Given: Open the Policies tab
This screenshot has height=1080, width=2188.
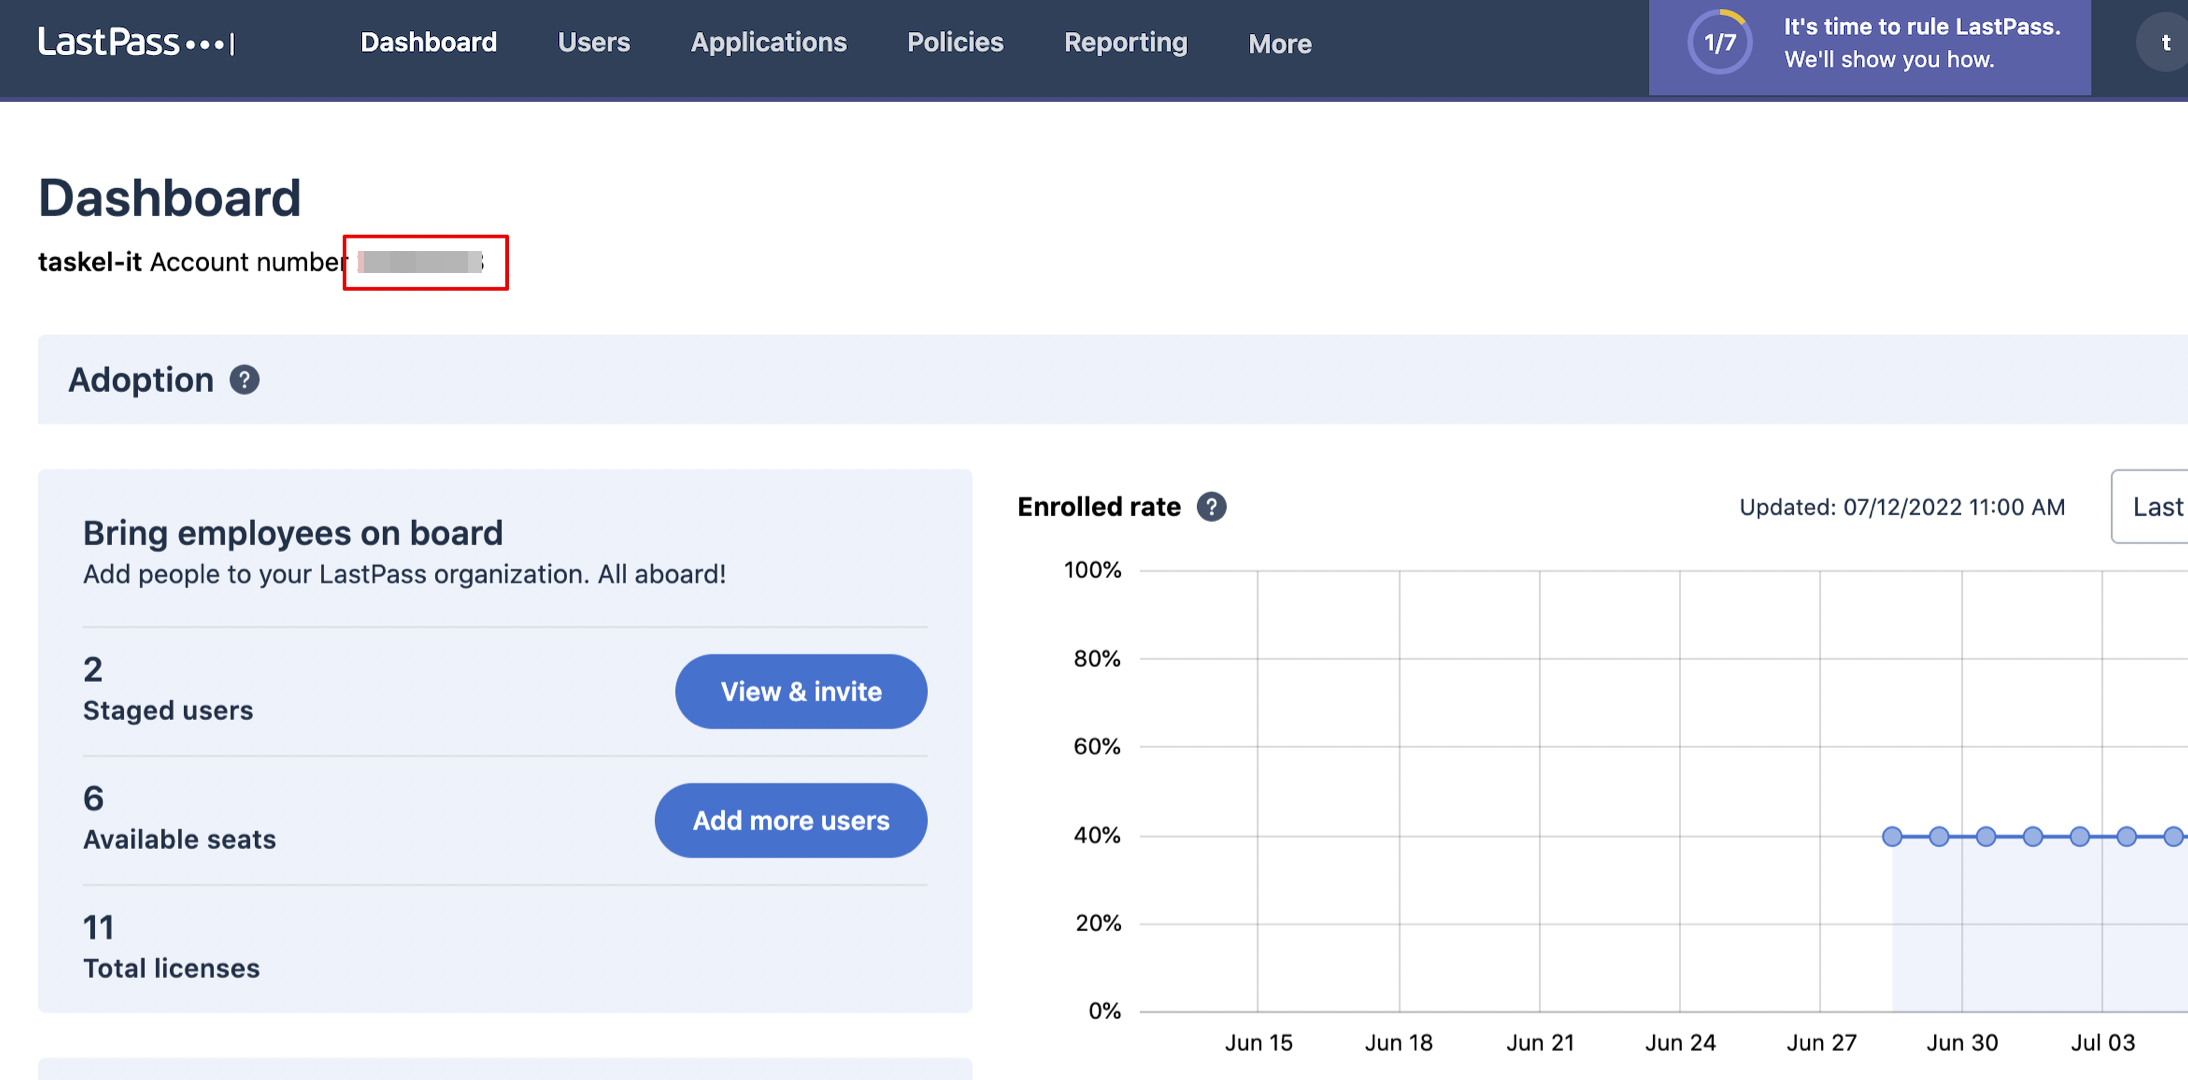Looking at the screenshot, I should pyautogui.click(x=955, y=43).
